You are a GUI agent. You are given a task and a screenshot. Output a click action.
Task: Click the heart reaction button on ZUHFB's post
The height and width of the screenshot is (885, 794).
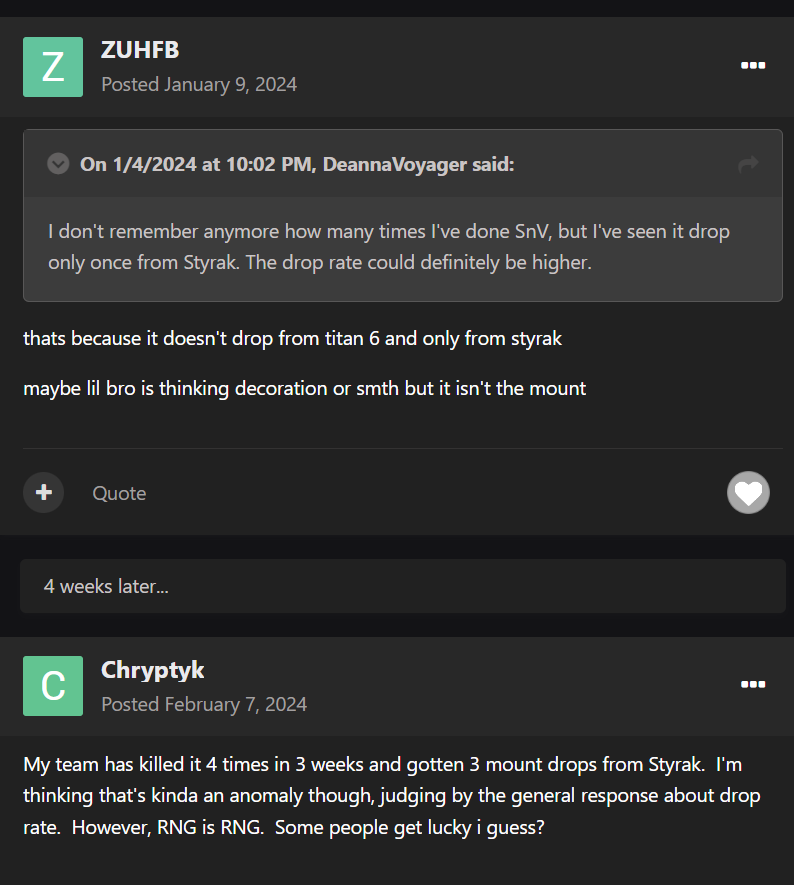click(748, 492)
